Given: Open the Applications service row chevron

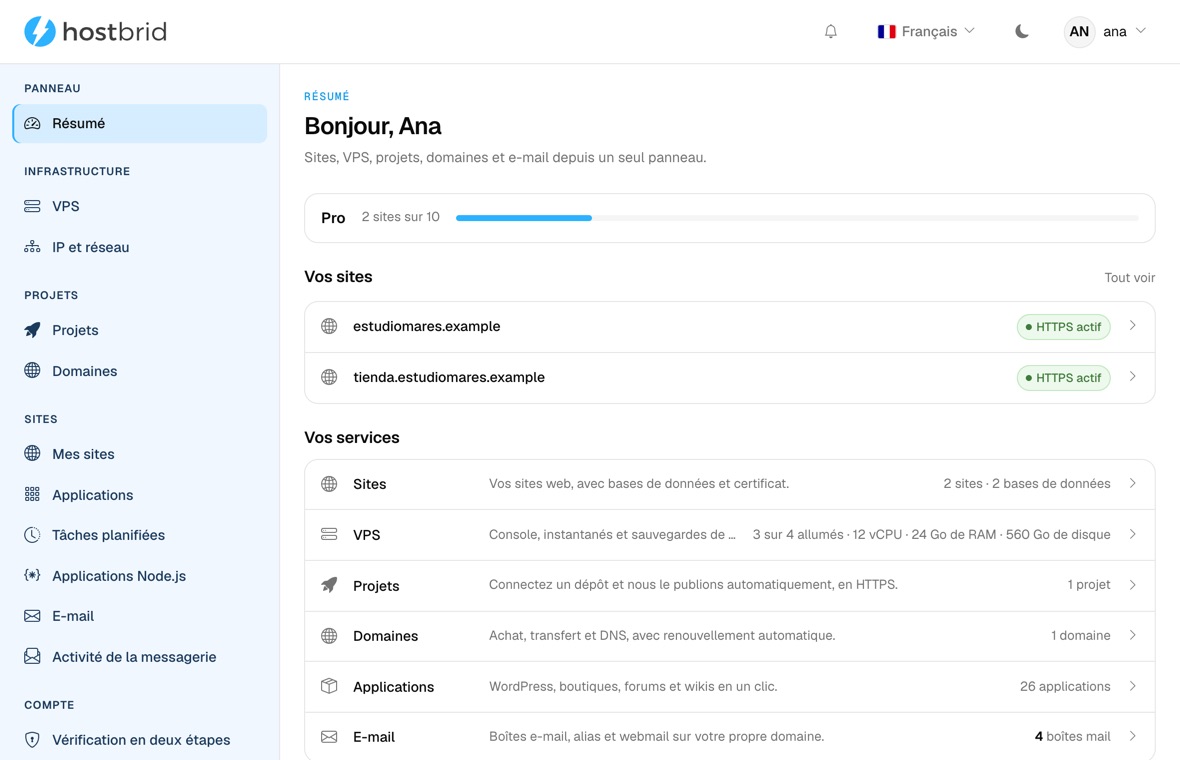Looking at the screenshot, I should [1133, 686].
